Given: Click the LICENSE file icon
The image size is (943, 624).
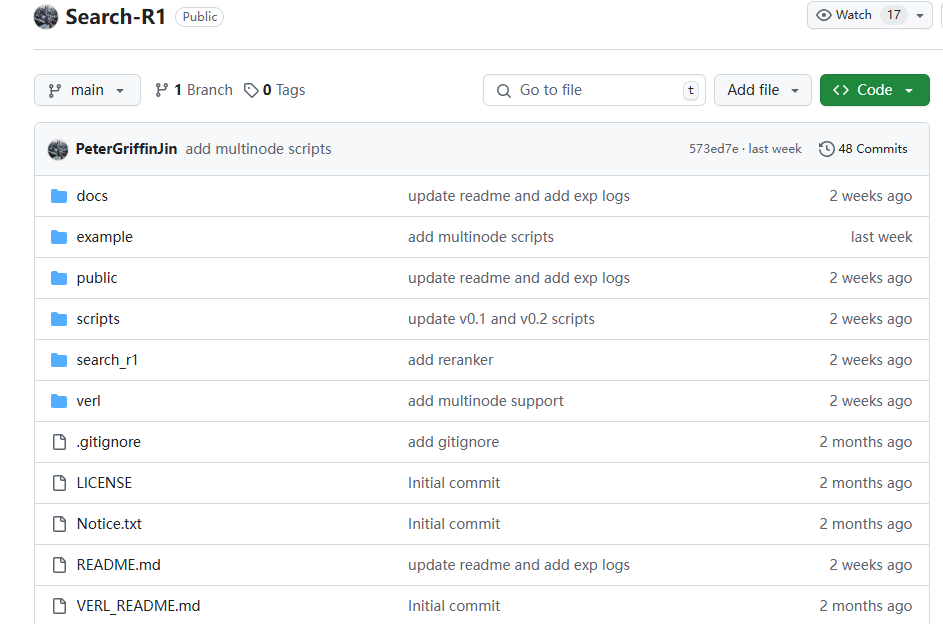Looking at the screenshot, I should click(x=59, y=483).
